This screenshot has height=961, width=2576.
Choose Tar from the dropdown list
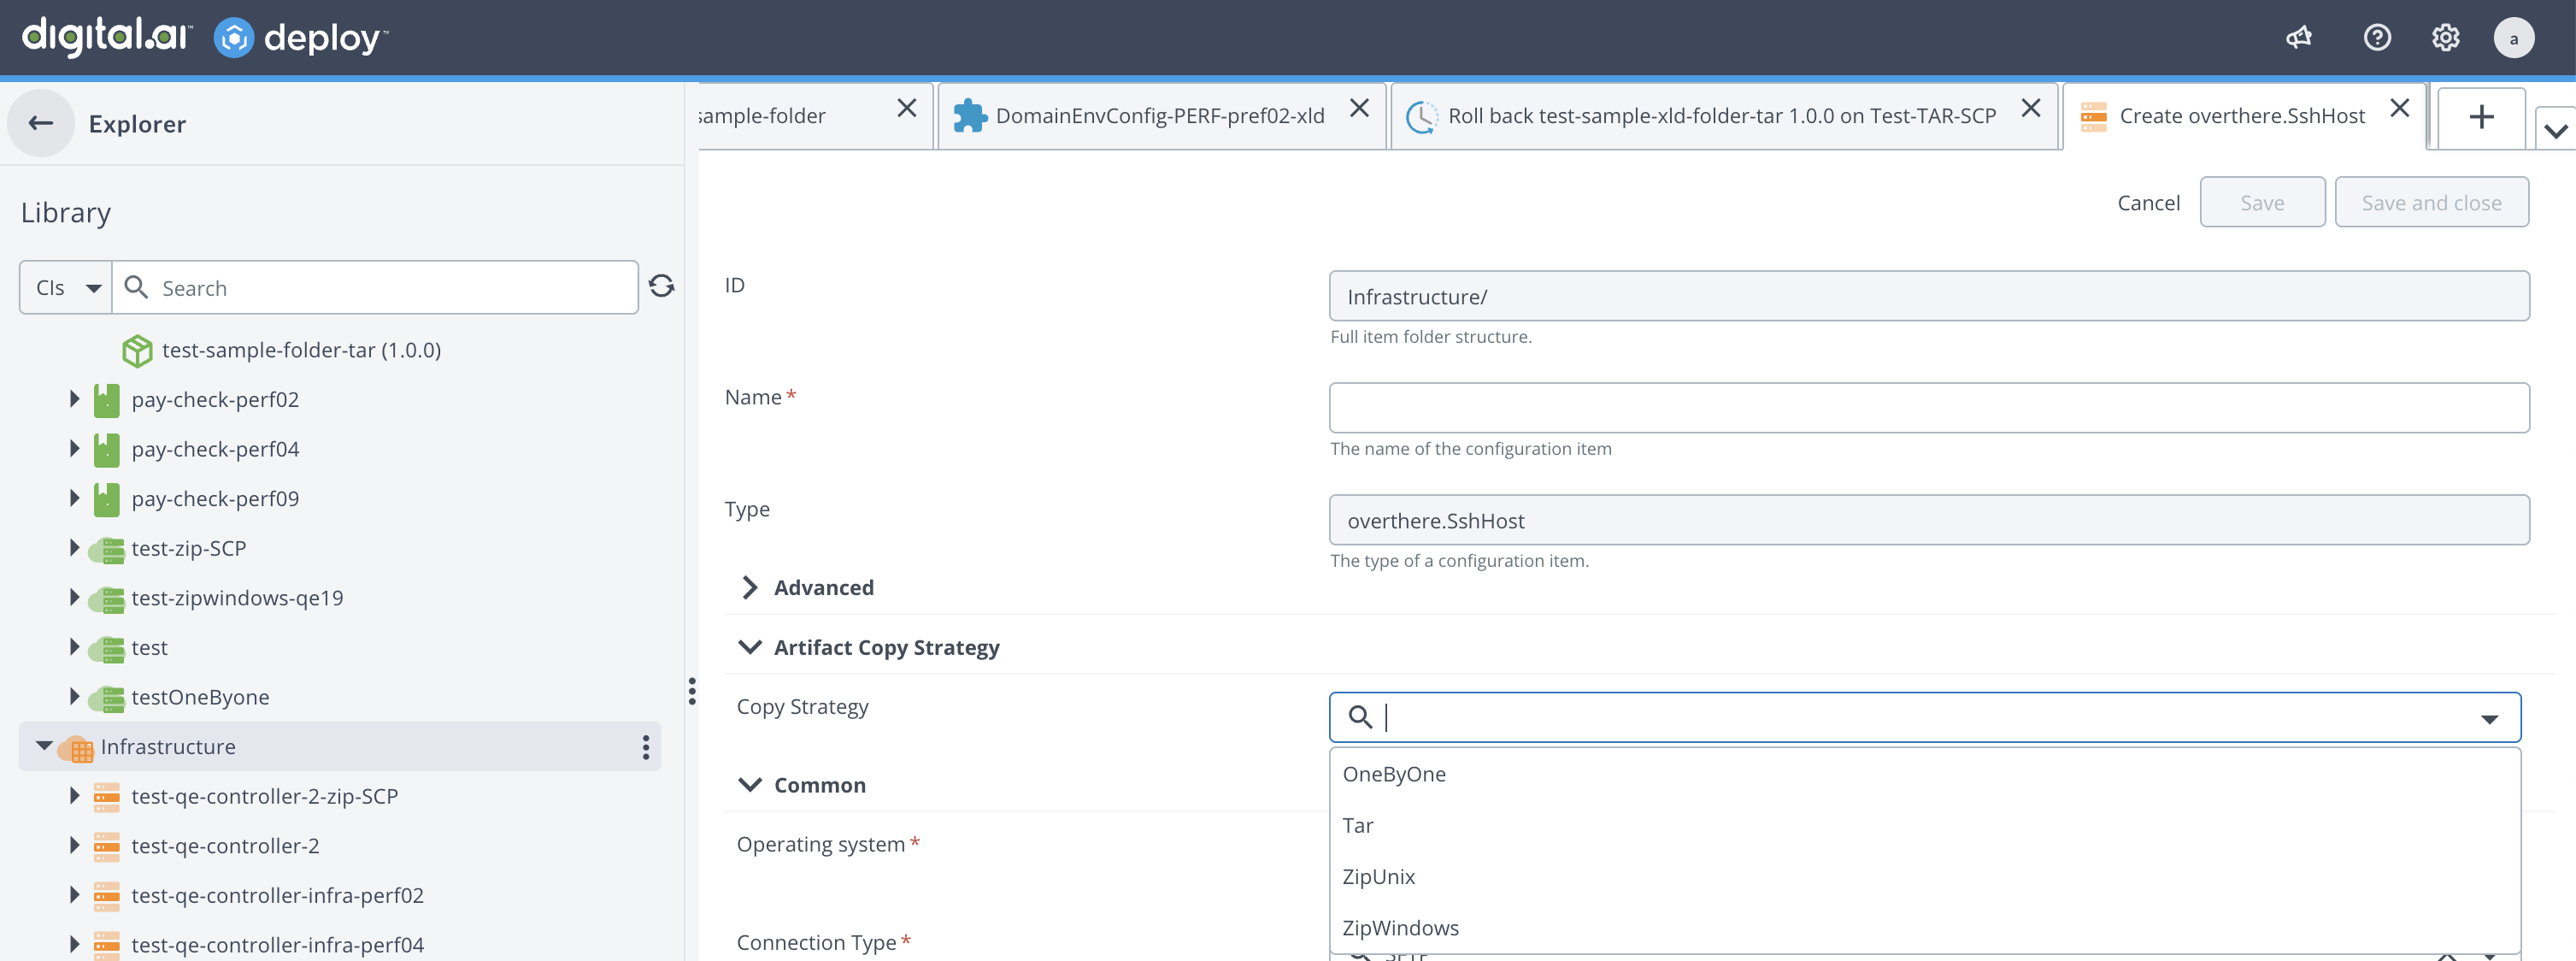pyautogui.click(x=1357, y=825)
